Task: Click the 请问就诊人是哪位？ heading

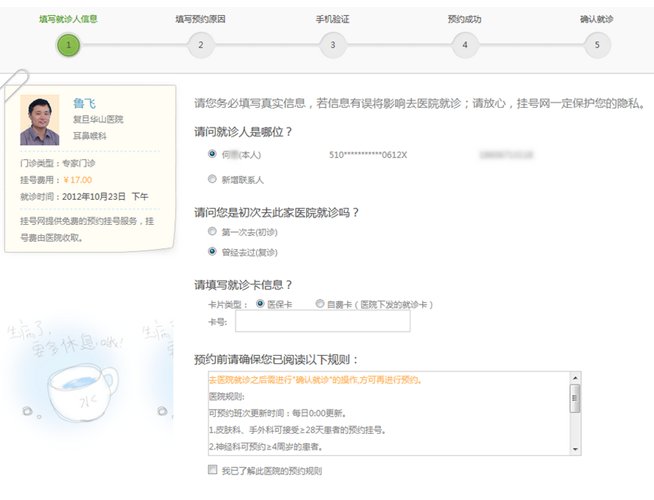Action: click(x=243, y=132)
